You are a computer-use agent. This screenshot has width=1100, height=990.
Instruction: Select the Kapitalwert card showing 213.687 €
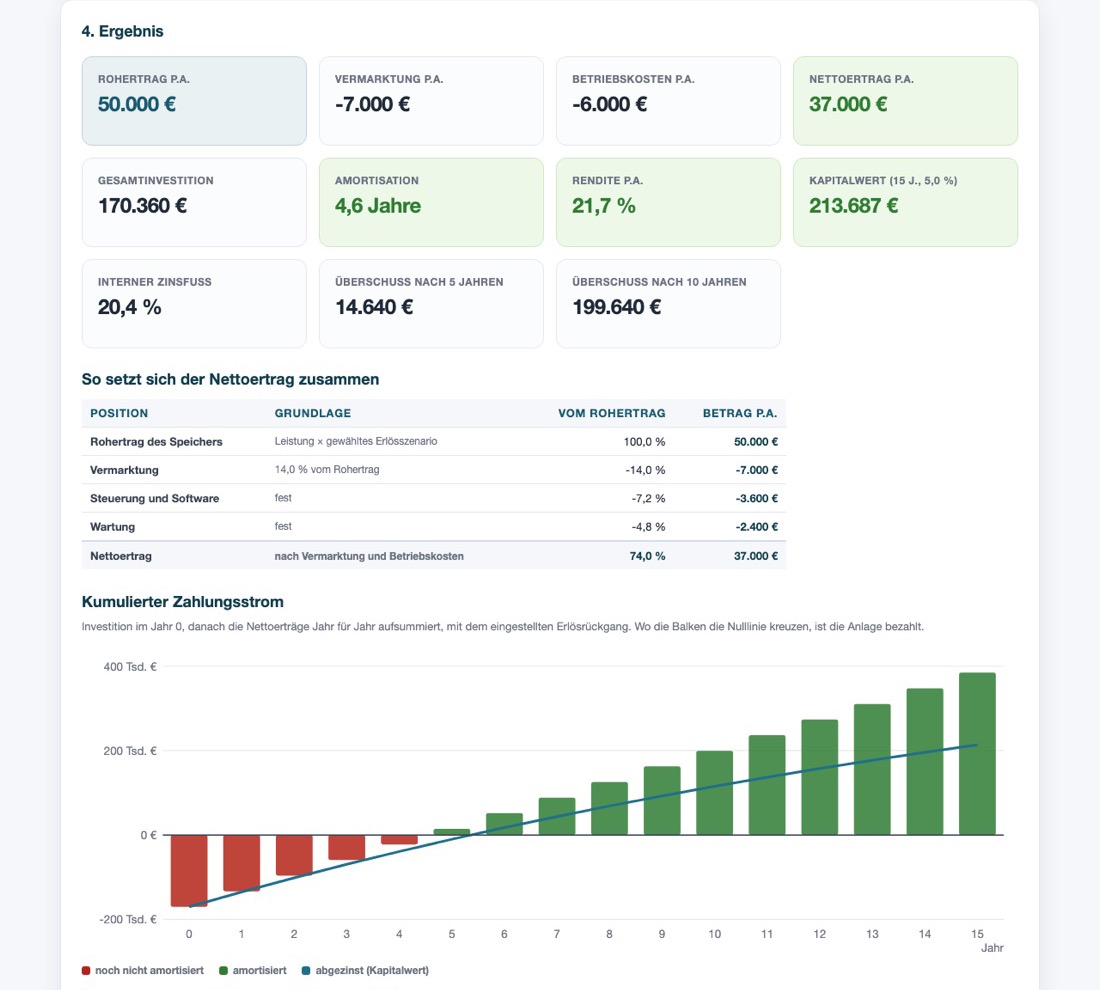click(x=906, y=202)
